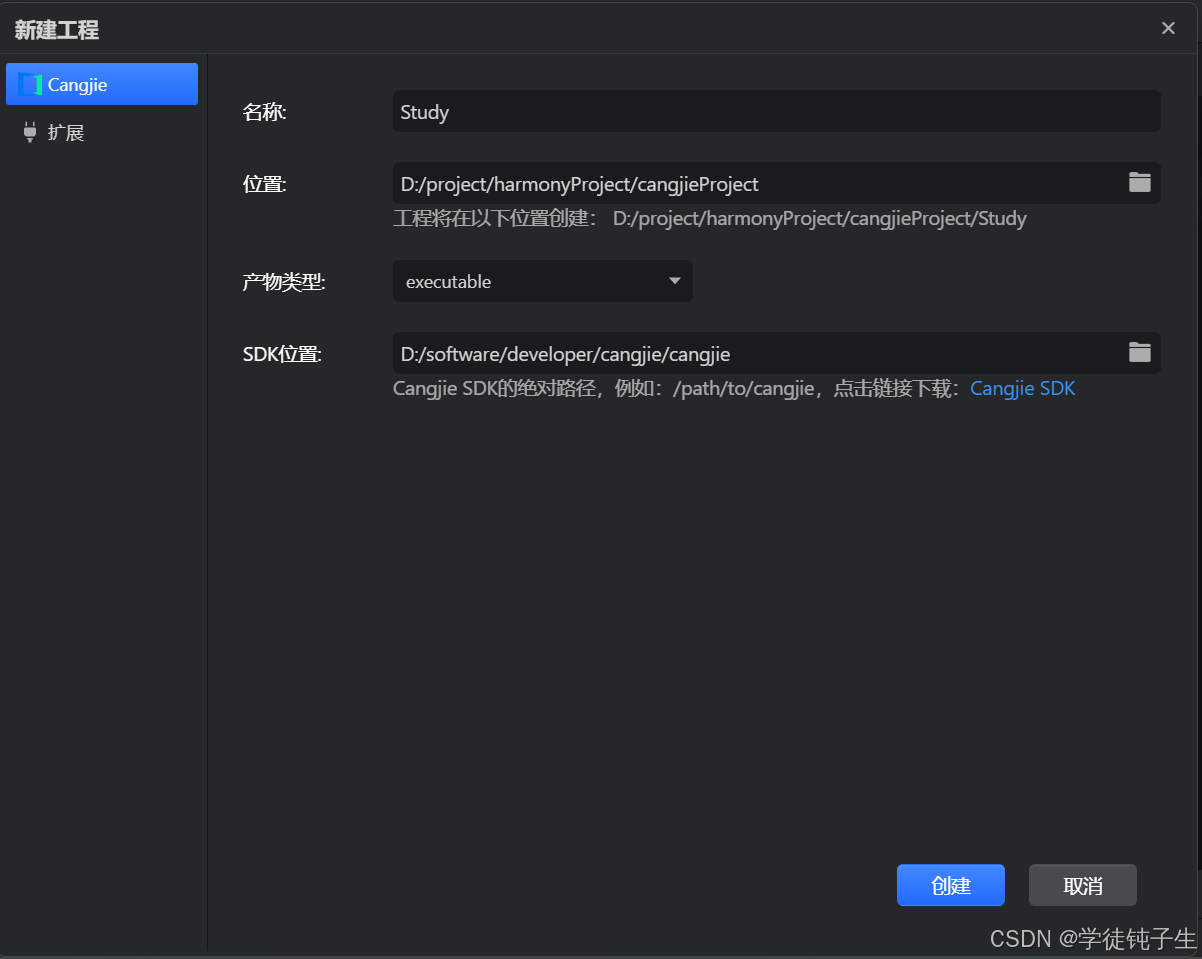Click the plug icon beside 扩展
1202x959 pixels.
point(30,132)
